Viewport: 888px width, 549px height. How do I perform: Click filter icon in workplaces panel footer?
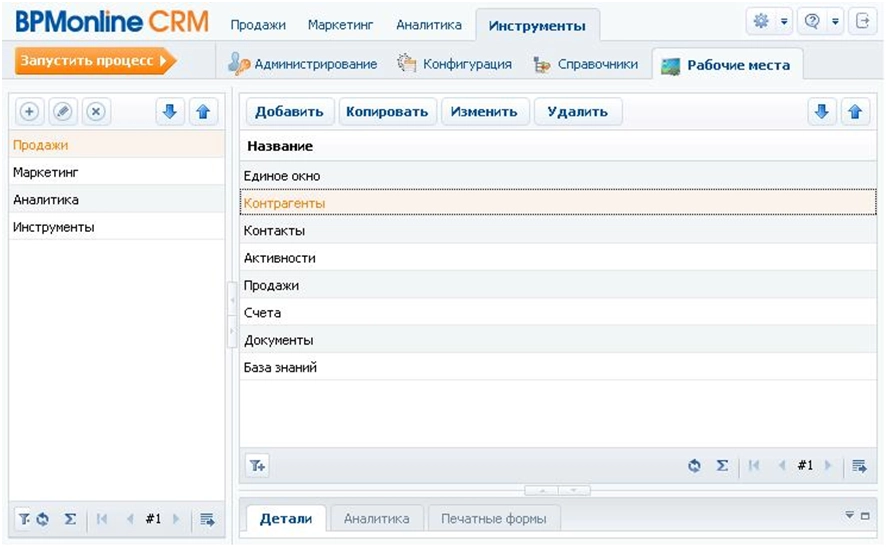[x=24, y=518]
